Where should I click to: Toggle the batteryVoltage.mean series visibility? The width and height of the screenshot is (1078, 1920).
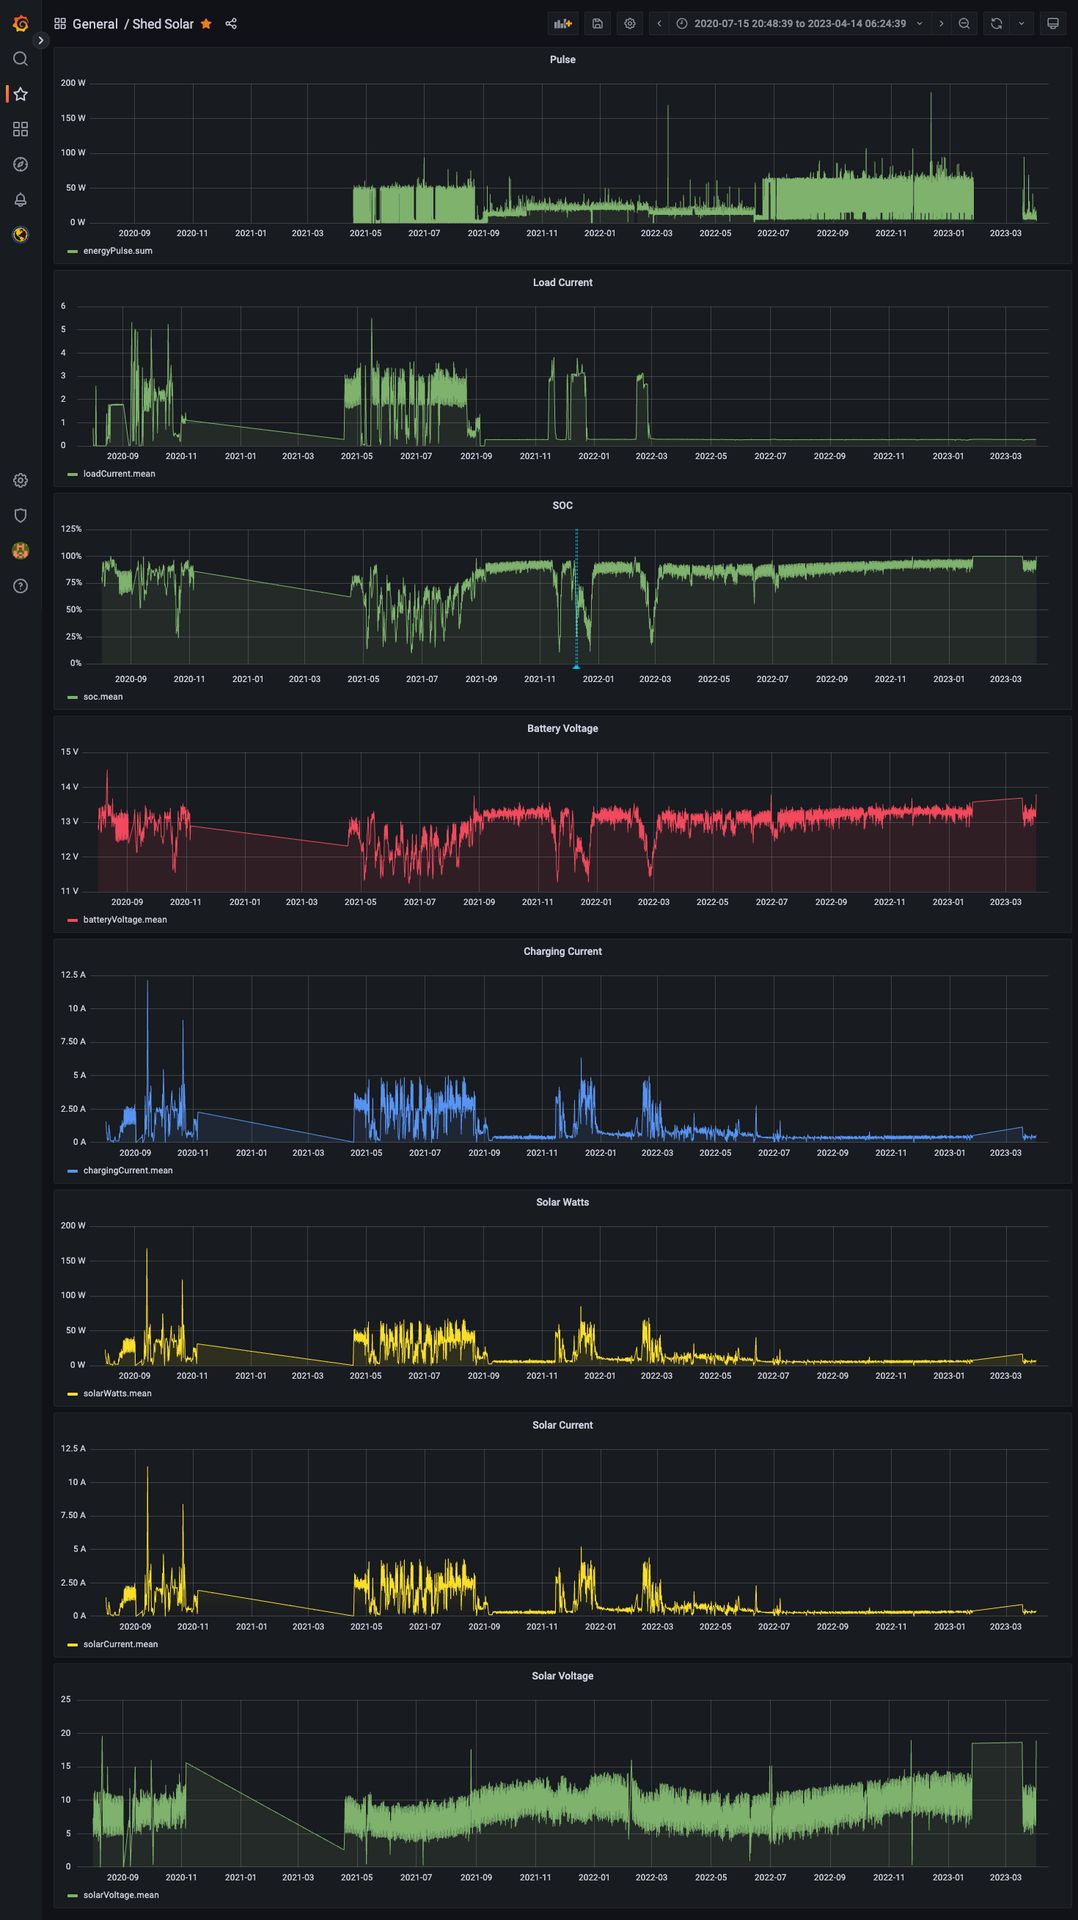pos(124,920)
